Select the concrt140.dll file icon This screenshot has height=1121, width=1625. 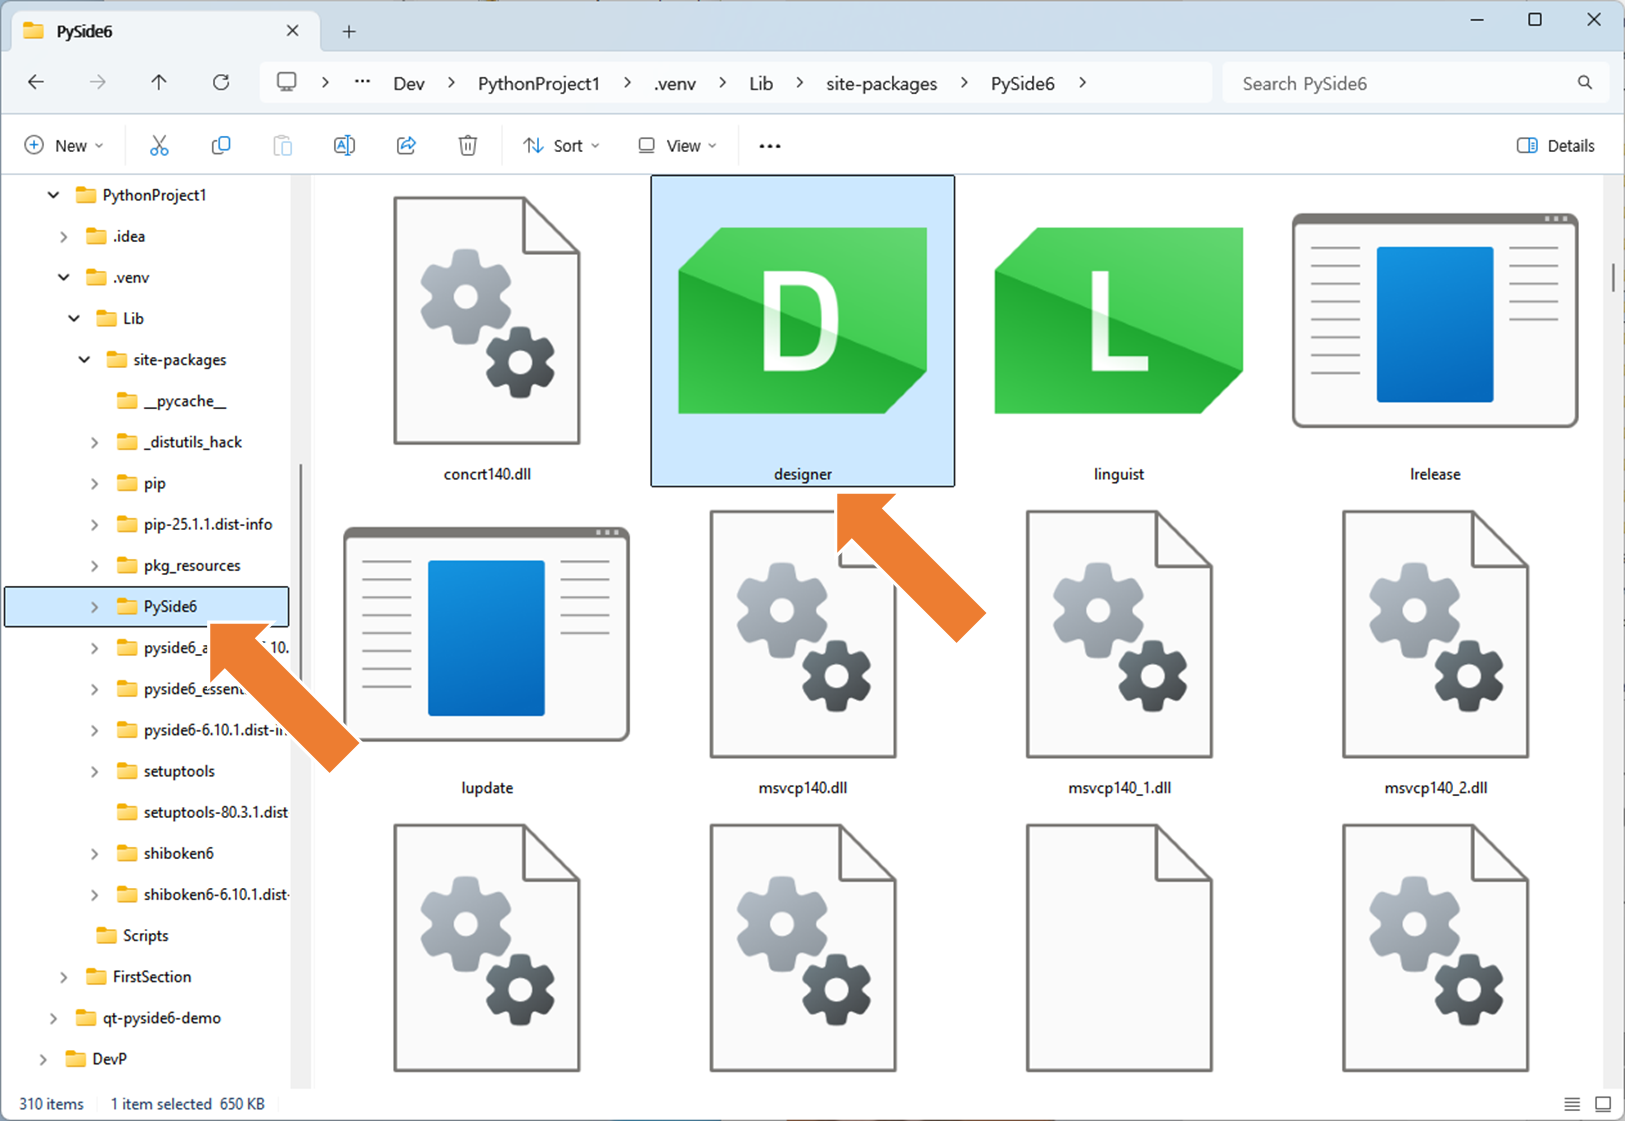coord(486,320)
